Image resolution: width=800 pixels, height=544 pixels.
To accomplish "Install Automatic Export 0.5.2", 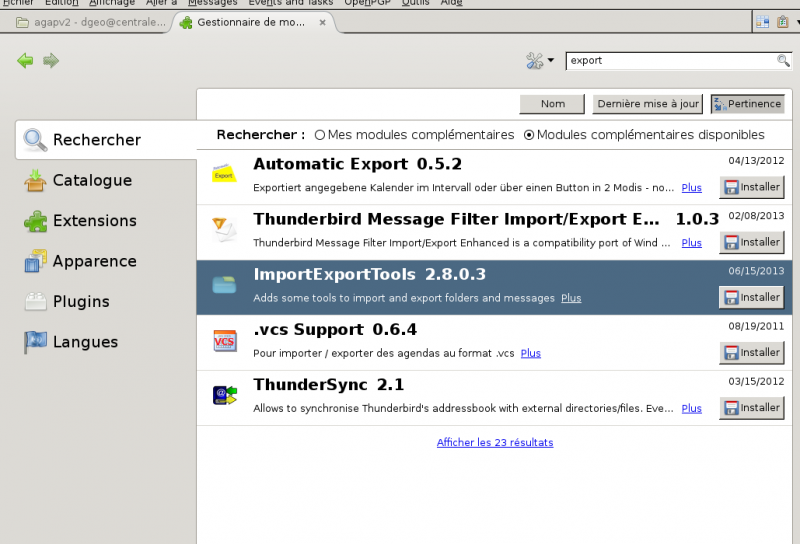I will pos(752,187).
